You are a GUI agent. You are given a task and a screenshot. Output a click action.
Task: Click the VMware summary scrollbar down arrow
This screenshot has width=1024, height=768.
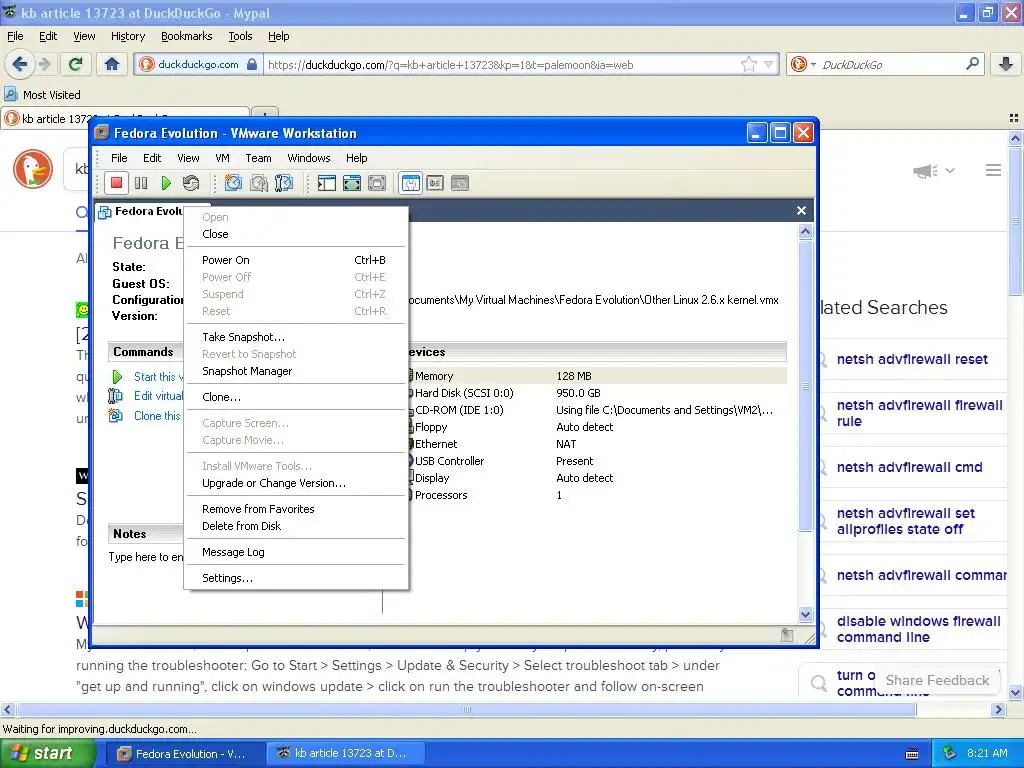[x=805, y=615]
